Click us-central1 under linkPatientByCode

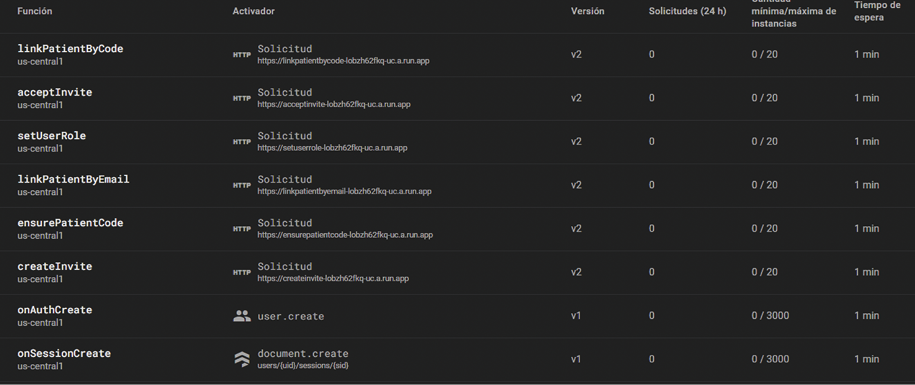[x=40, y=61]
